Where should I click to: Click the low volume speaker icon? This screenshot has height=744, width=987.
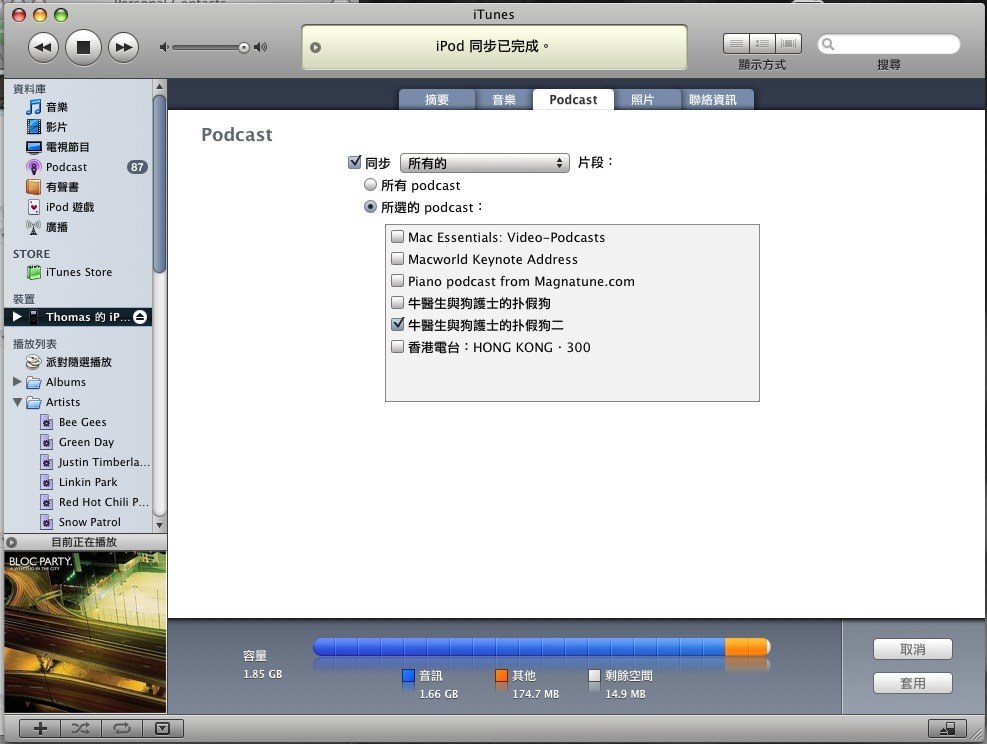164,47
